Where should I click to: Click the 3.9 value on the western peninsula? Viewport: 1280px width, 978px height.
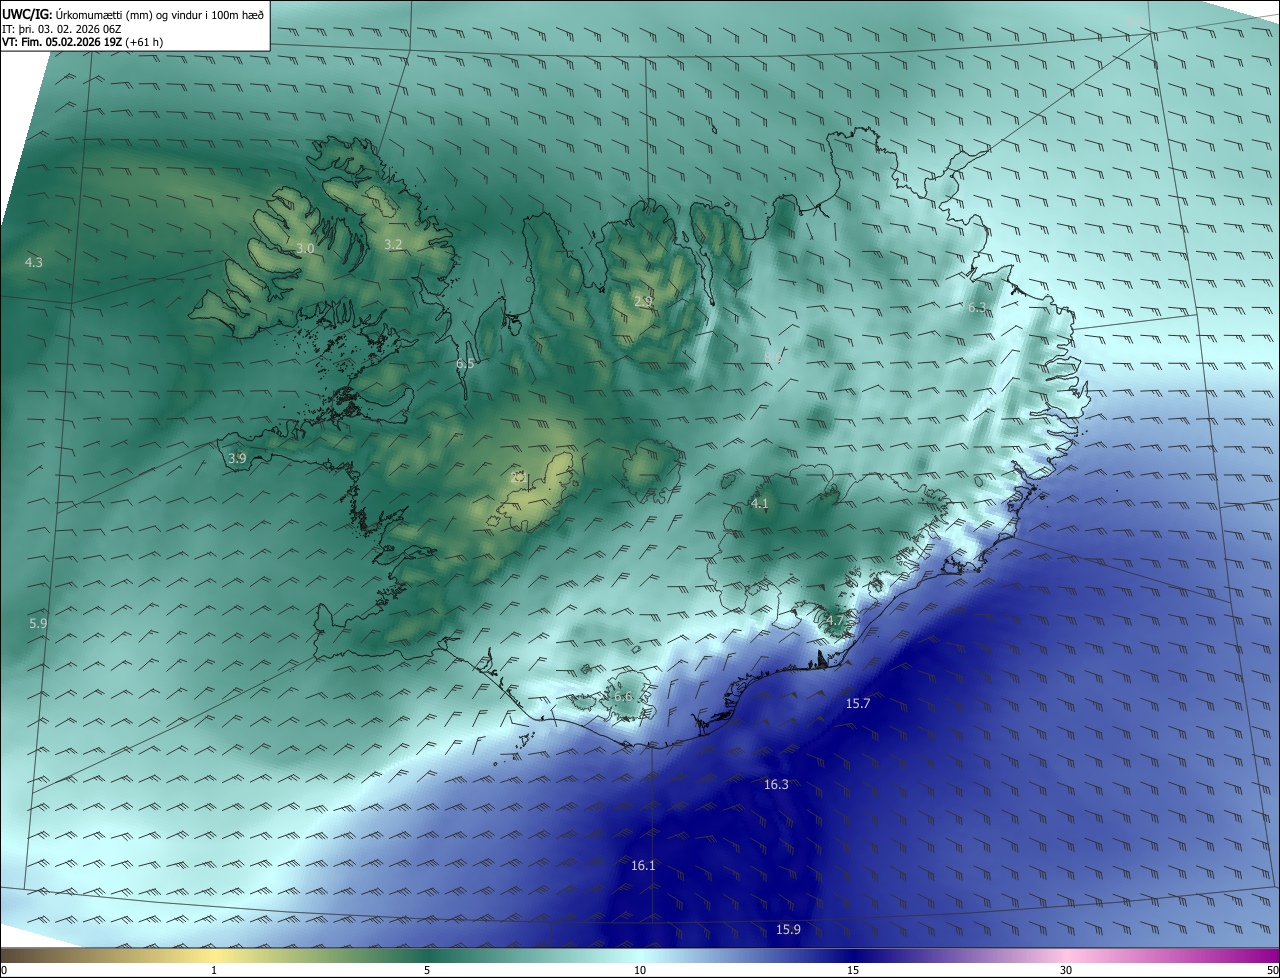tap(237, 458)
